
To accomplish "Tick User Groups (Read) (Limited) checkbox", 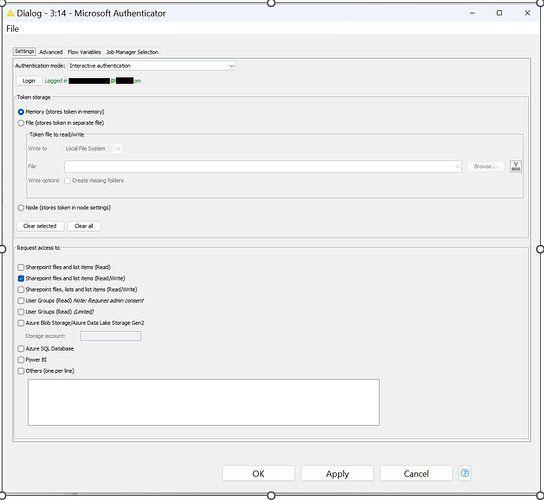I will point(21,312).
